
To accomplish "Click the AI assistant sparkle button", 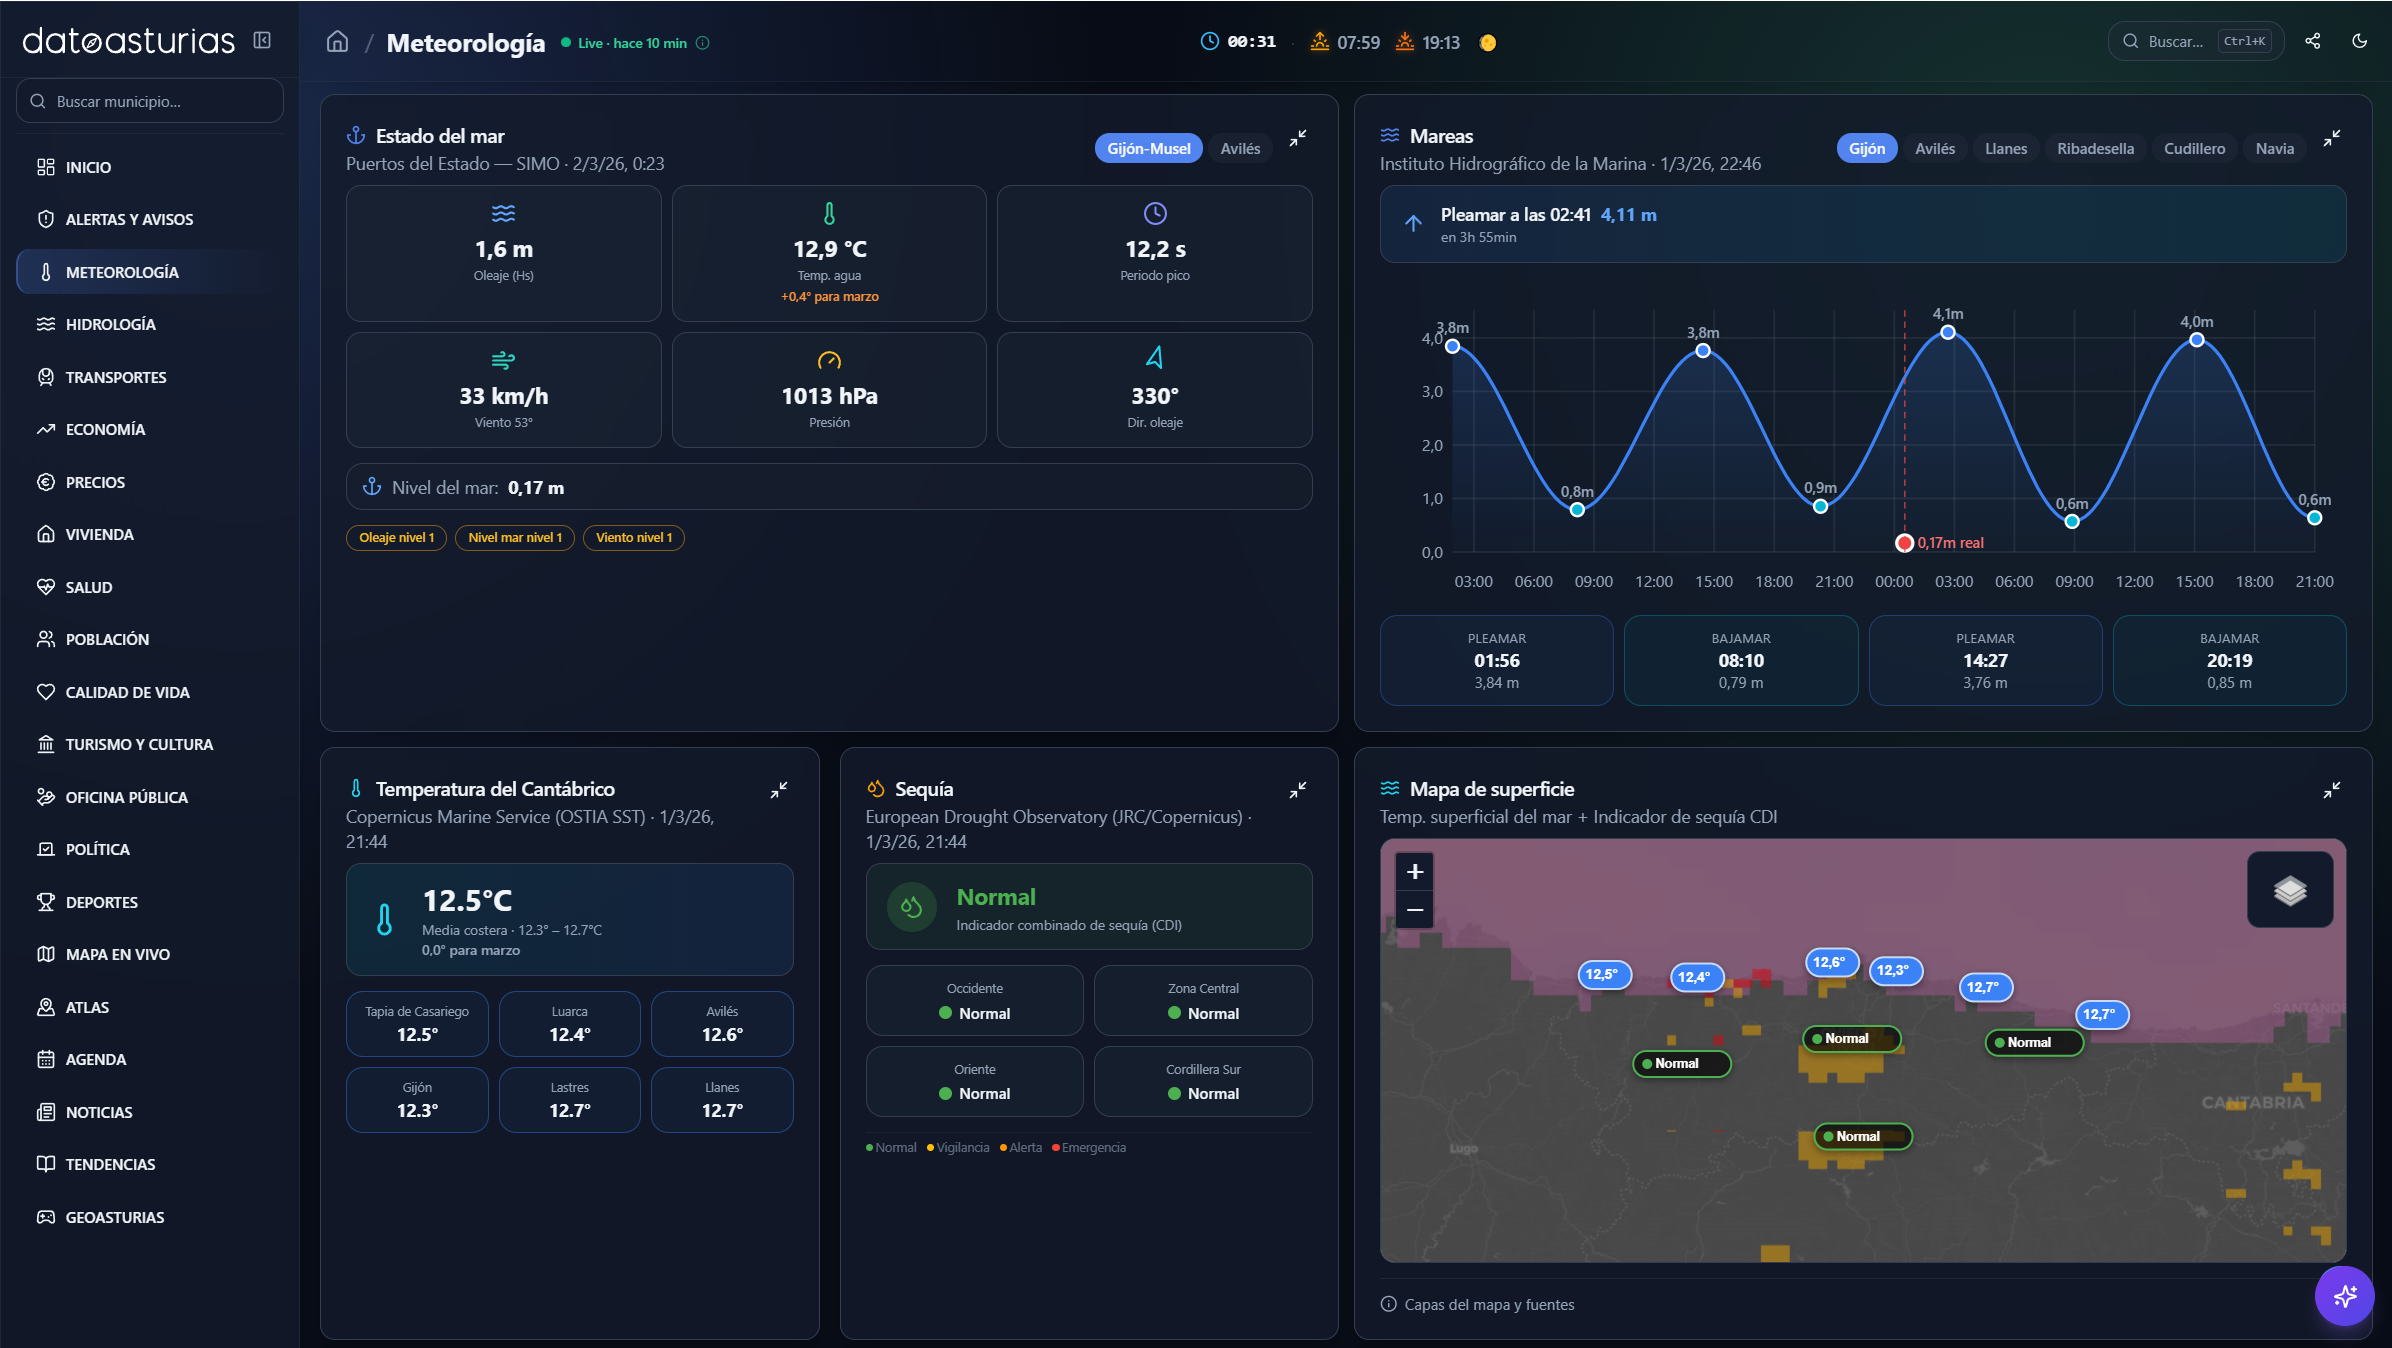I will (x=2344, y=1296).
